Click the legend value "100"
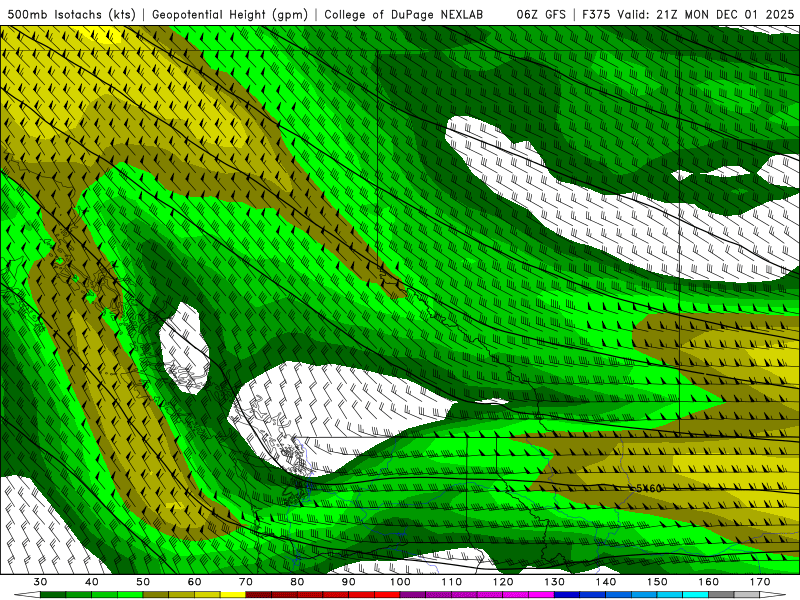This screenshot has width=800, height=600. click(400, 582)
